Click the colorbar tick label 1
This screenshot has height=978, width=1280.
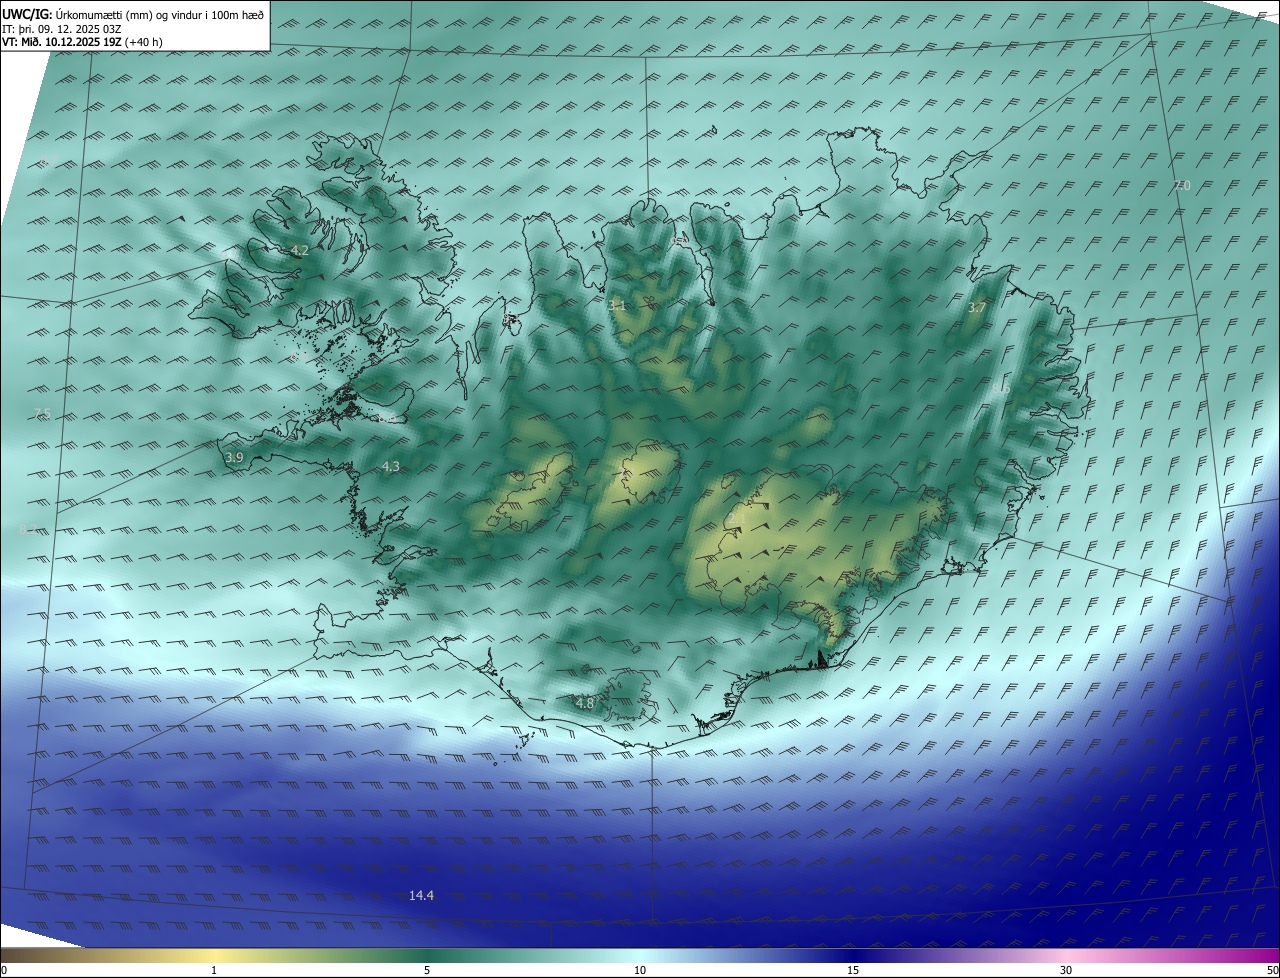(x=214, y=970)
